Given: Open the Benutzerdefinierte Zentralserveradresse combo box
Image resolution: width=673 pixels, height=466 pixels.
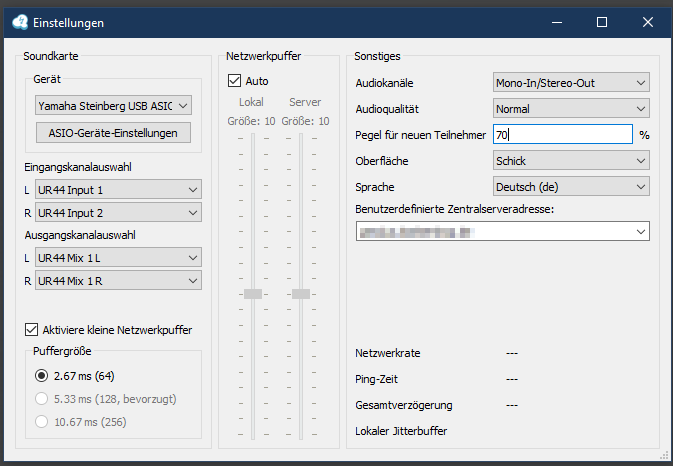Looking at the screenshot, I should (x=503, y=232).
